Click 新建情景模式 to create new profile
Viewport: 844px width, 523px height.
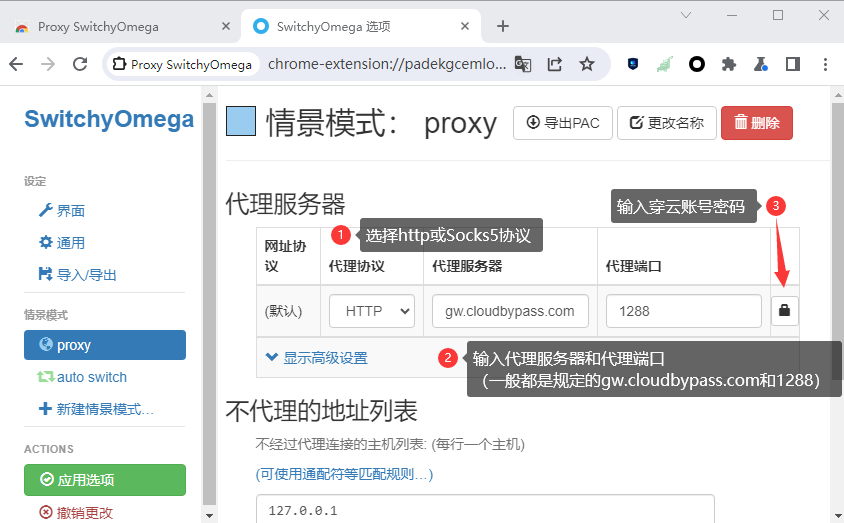pyautogui.click(x=96, y=409)
